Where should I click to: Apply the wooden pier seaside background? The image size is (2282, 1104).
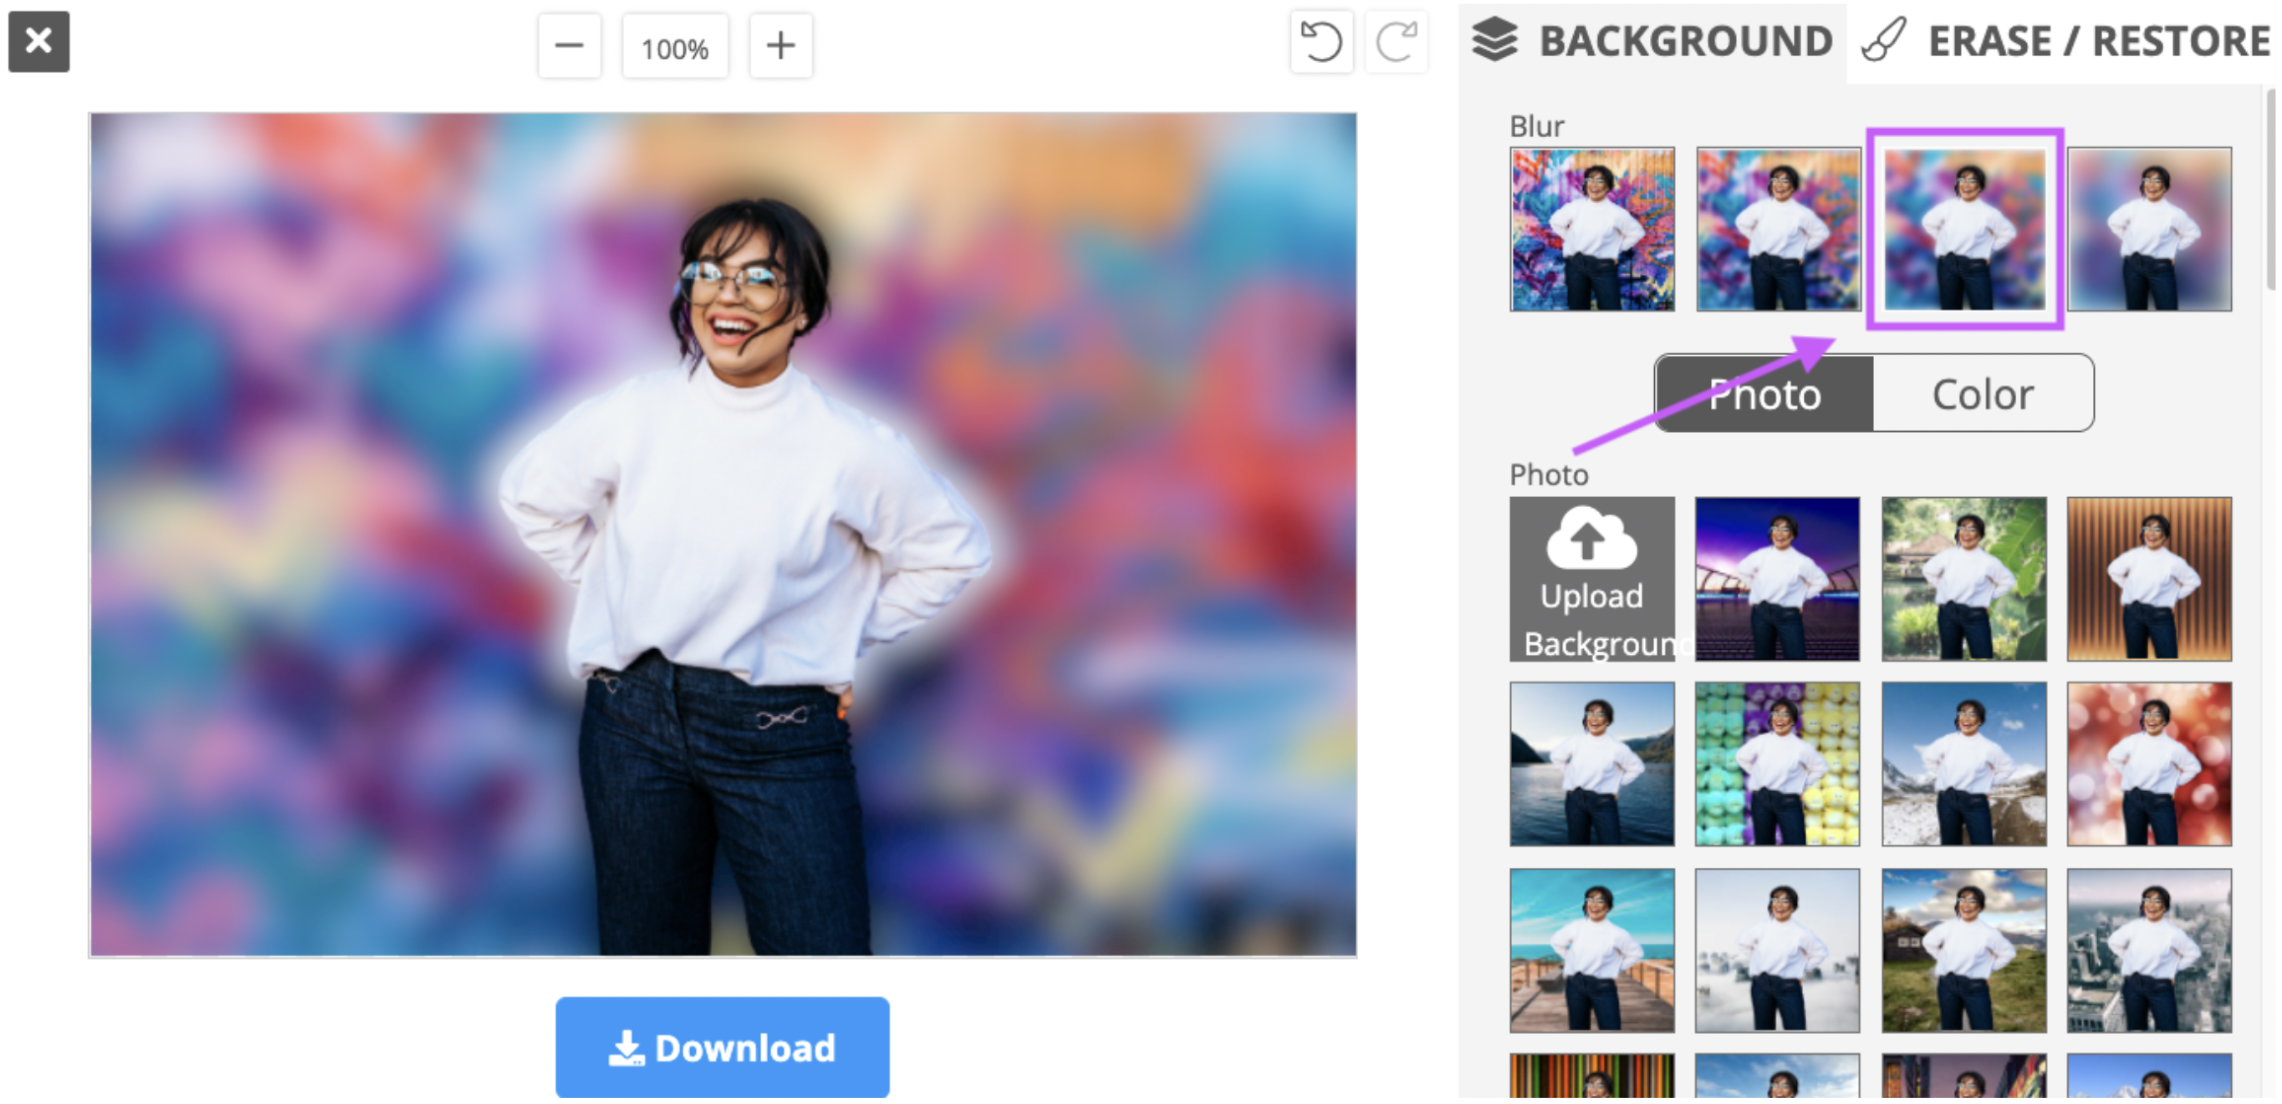click(1592, 950)
